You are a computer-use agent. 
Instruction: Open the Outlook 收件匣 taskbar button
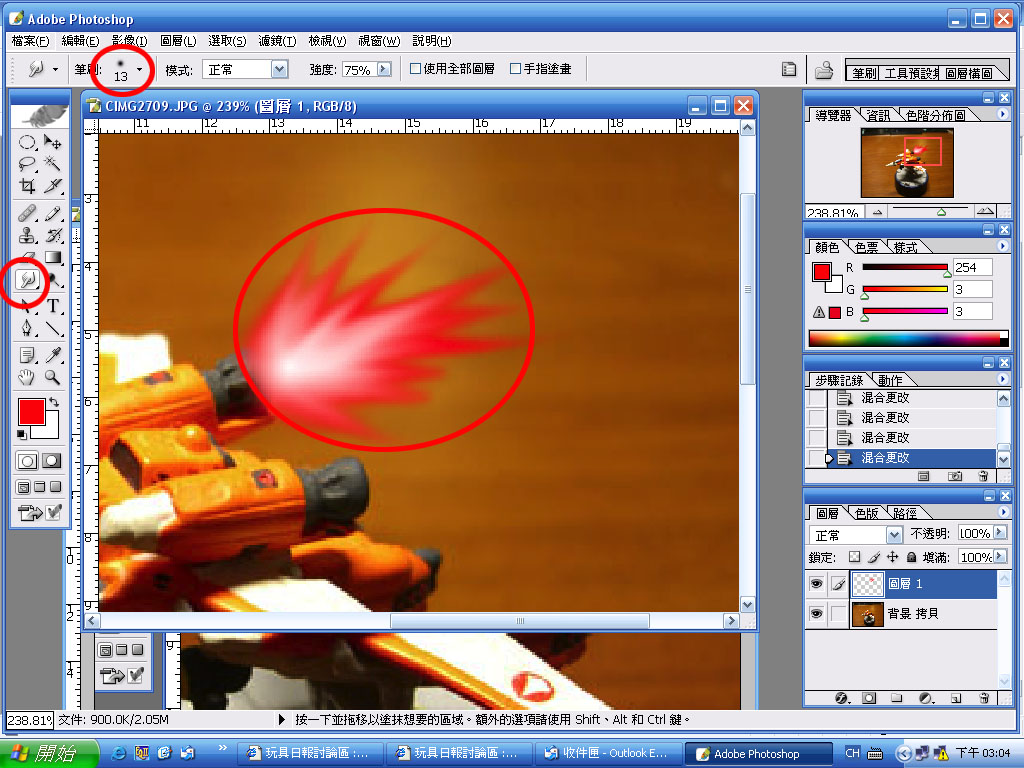tap(607, 753)
